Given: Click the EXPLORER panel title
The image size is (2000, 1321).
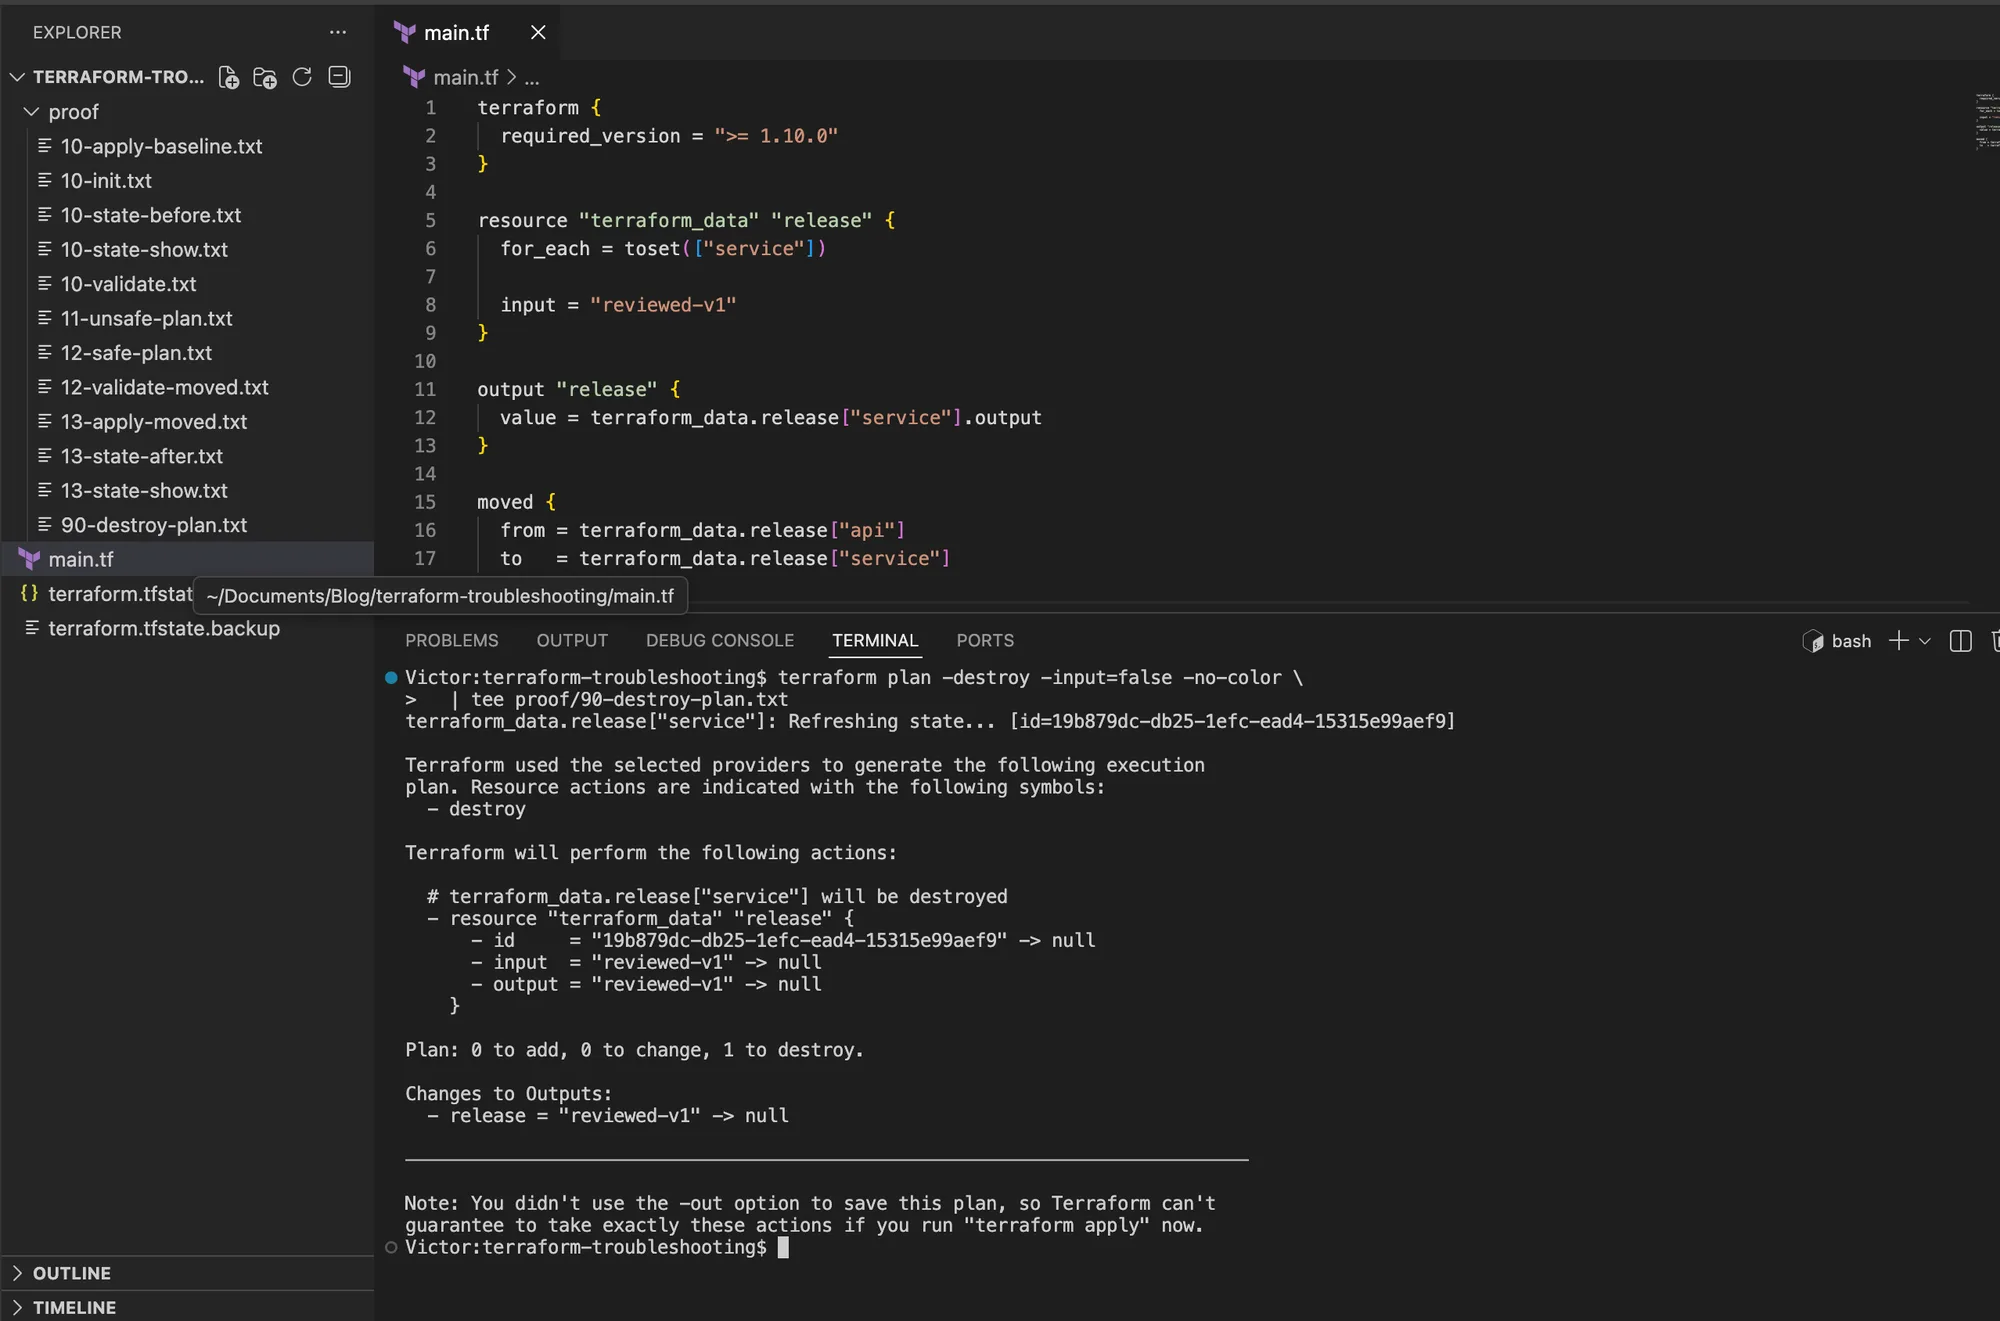Looking at the screenshot, I should point(77,32).
